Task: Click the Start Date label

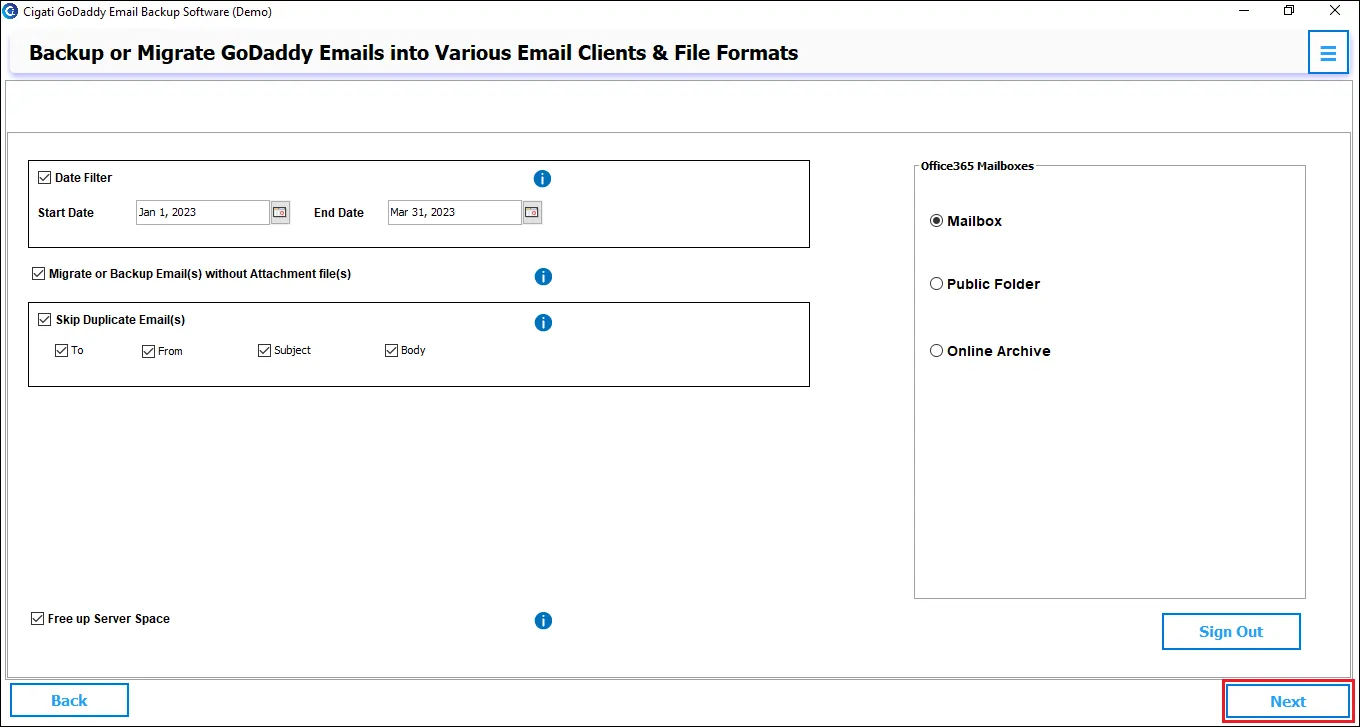Action: coord(66,213)
